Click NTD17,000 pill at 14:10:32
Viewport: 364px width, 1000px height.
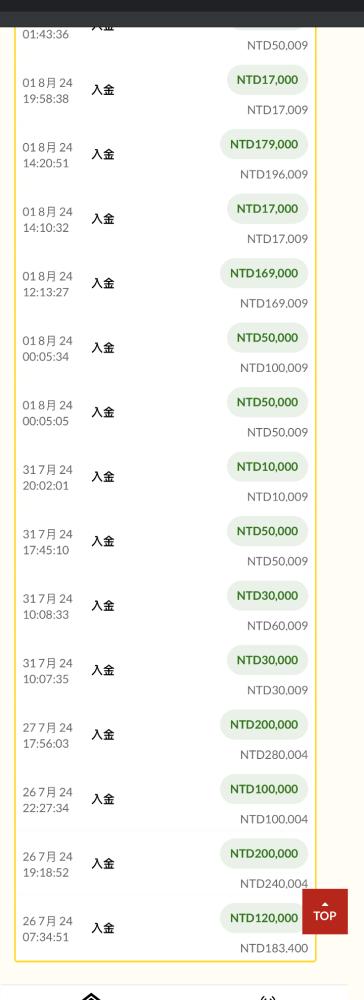coord(267,209)
